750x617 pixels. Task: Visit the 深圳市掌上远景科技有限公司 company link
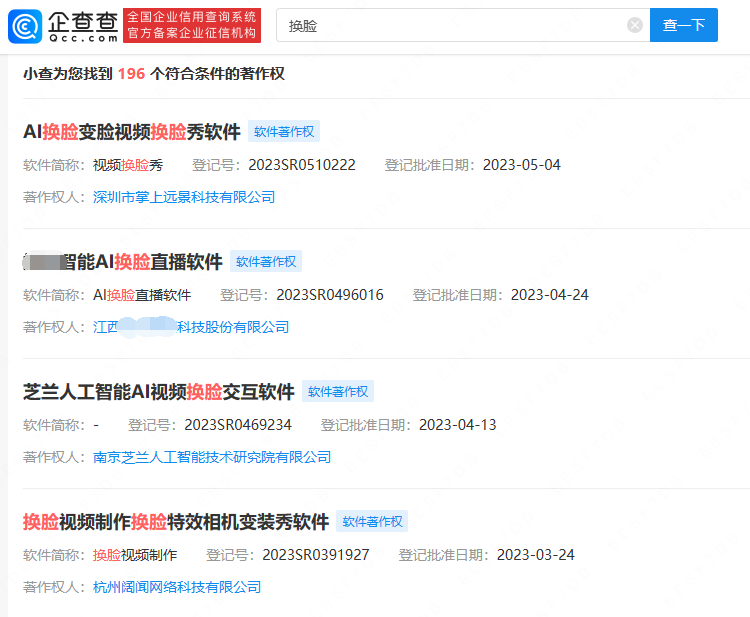[x=183, y=197]
